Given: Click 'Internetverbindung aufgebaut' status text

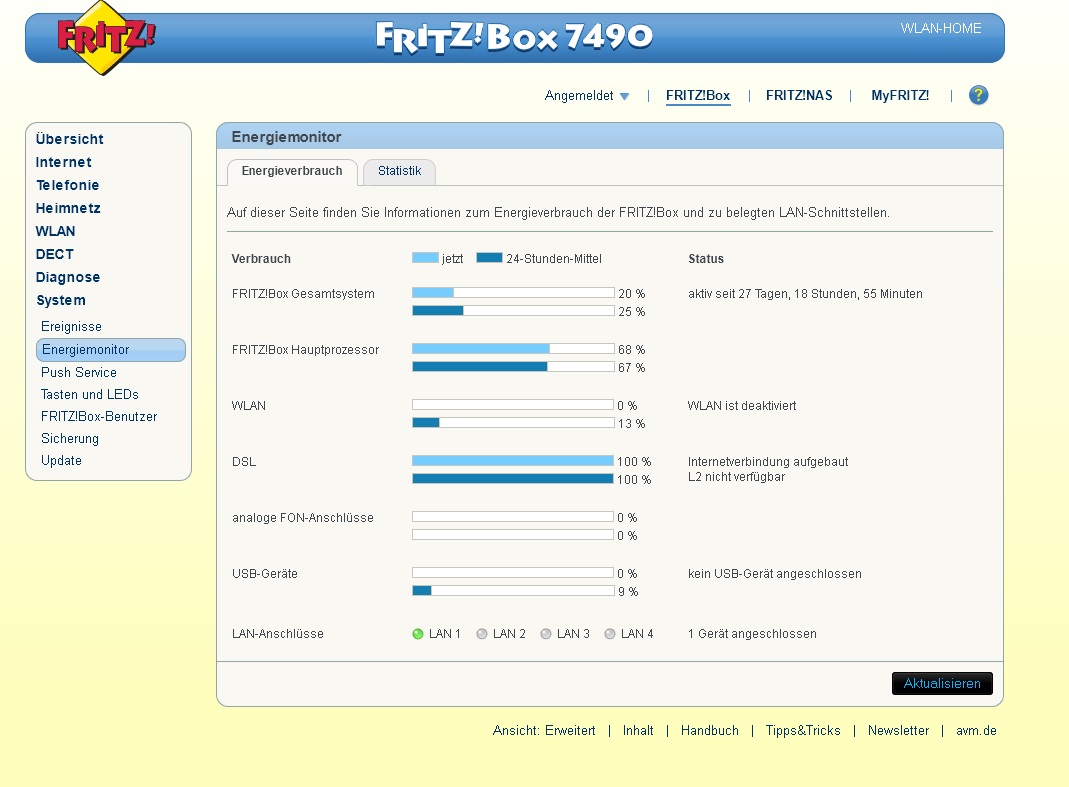Looking at the screenshot, I should (768, 462).
